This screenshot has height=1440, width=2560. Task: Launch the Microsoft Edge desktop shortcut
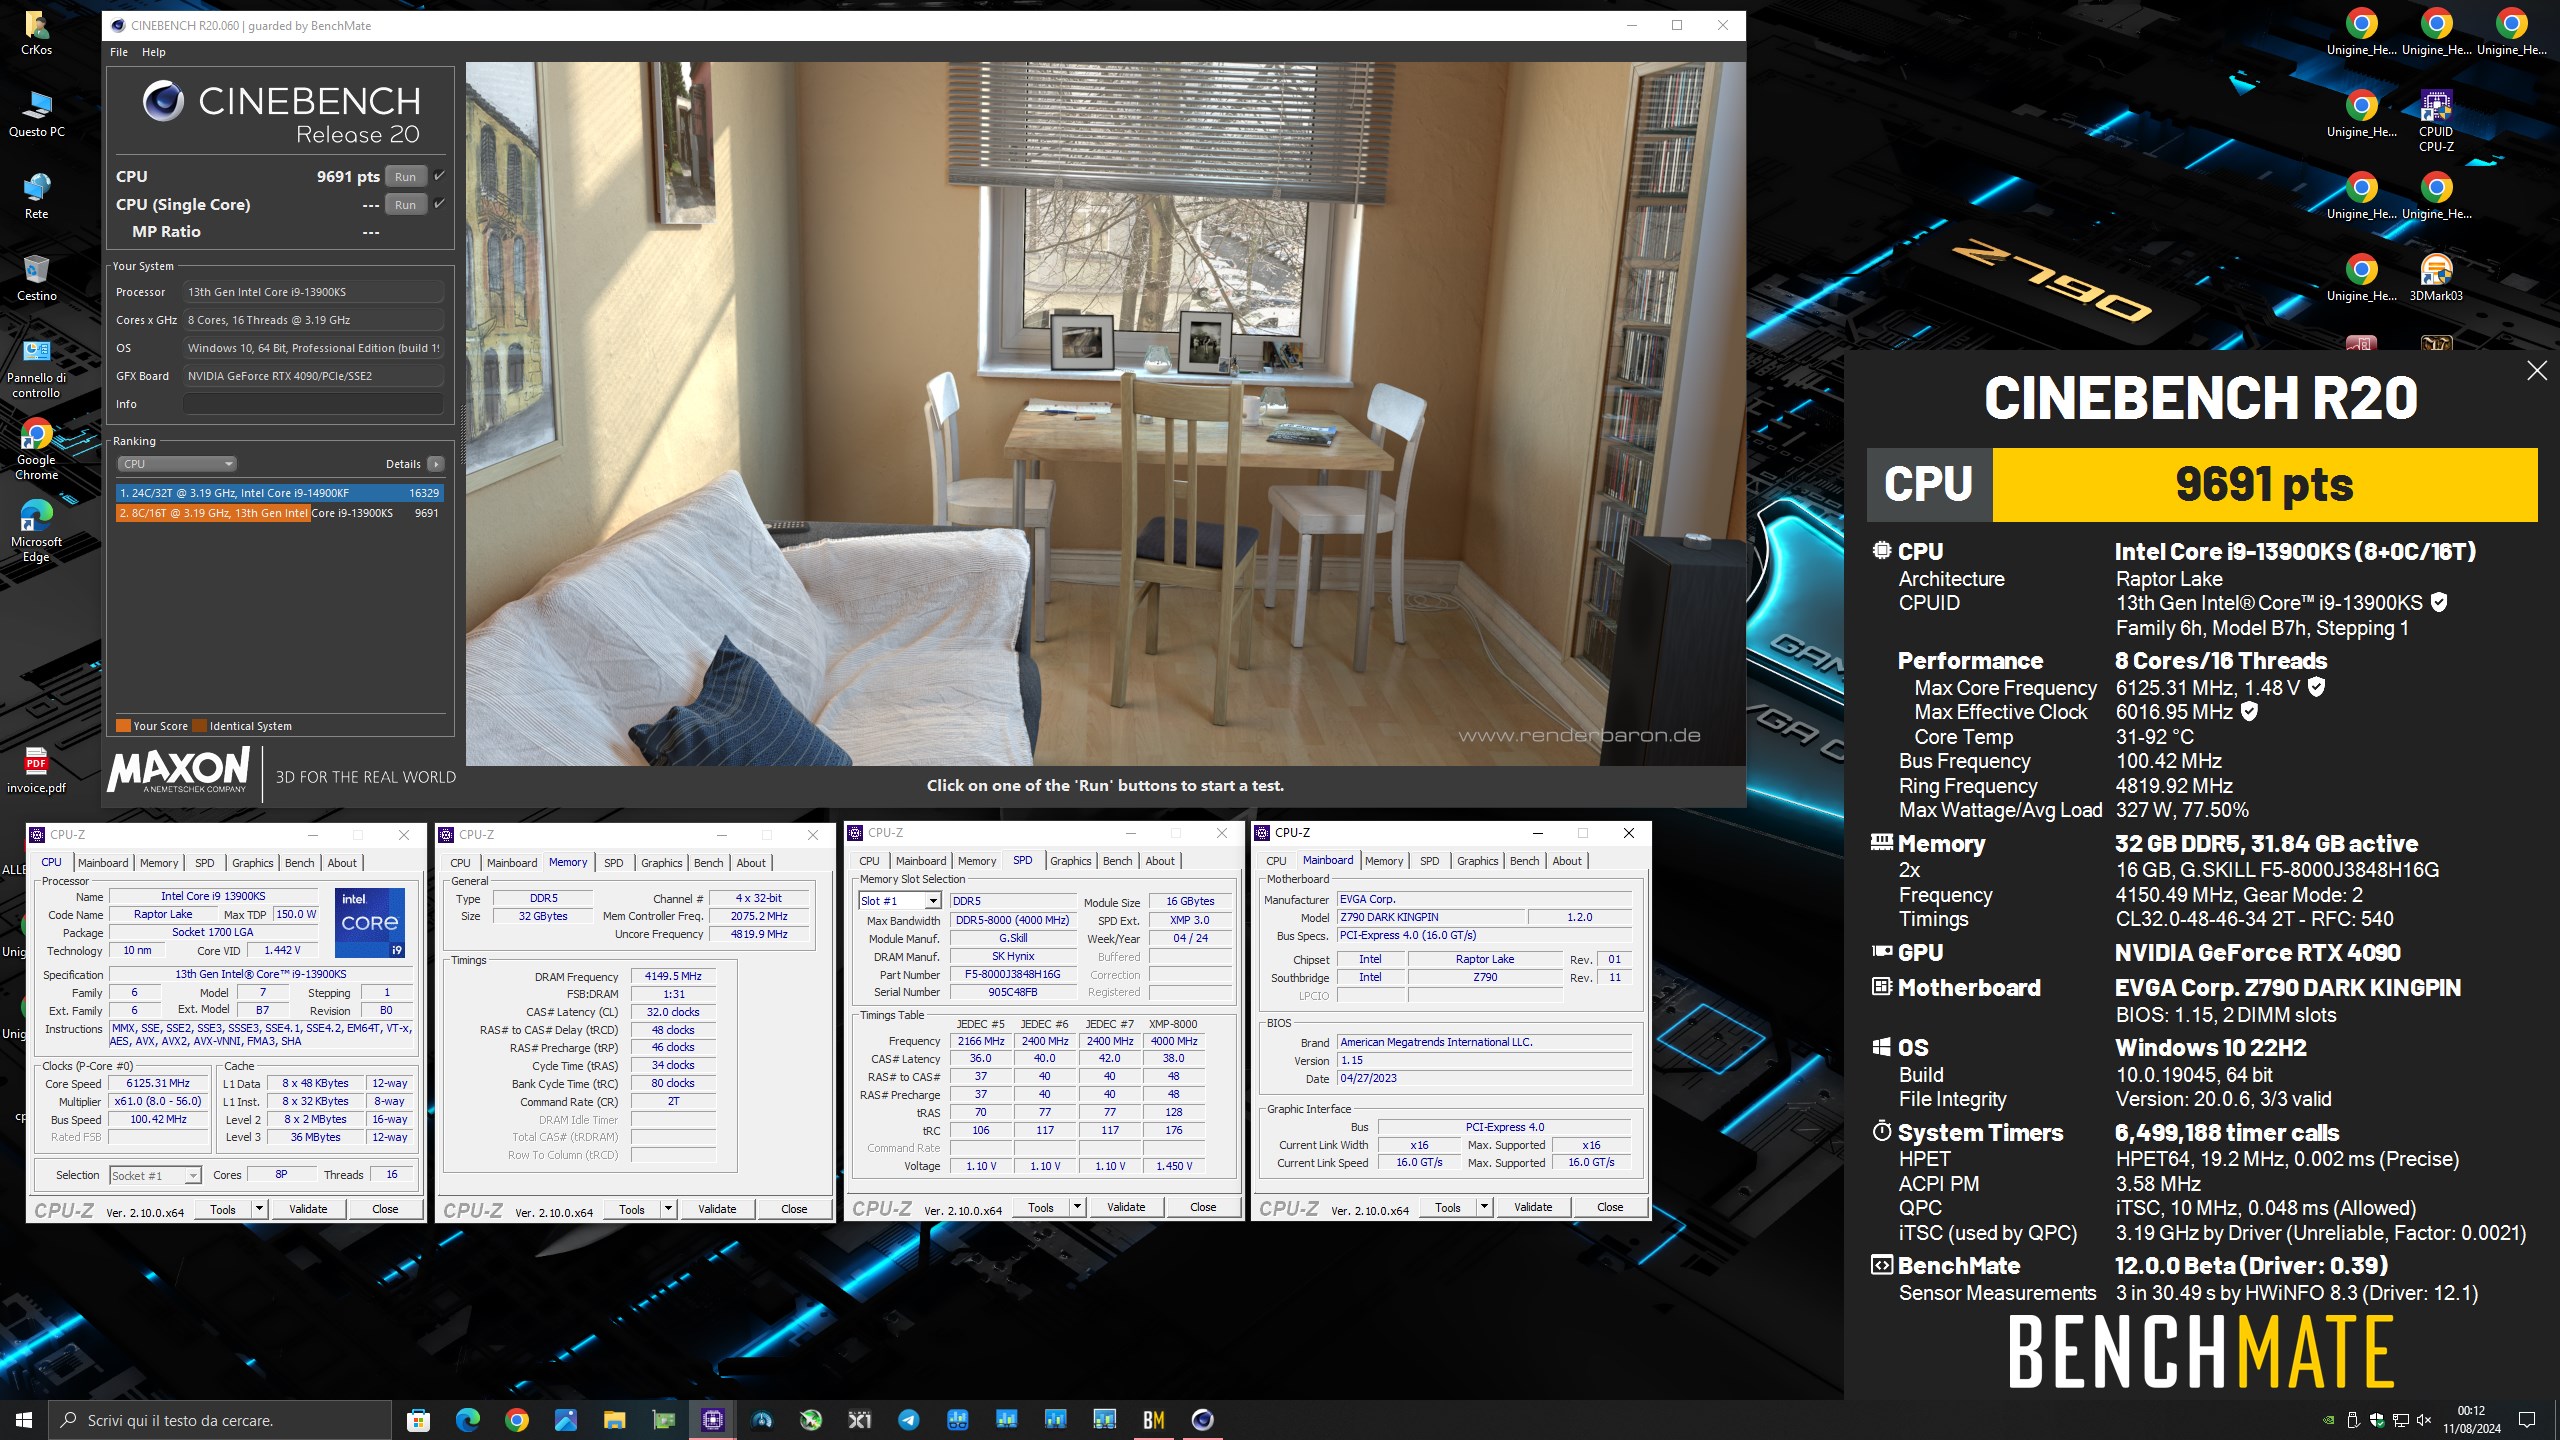36,532
